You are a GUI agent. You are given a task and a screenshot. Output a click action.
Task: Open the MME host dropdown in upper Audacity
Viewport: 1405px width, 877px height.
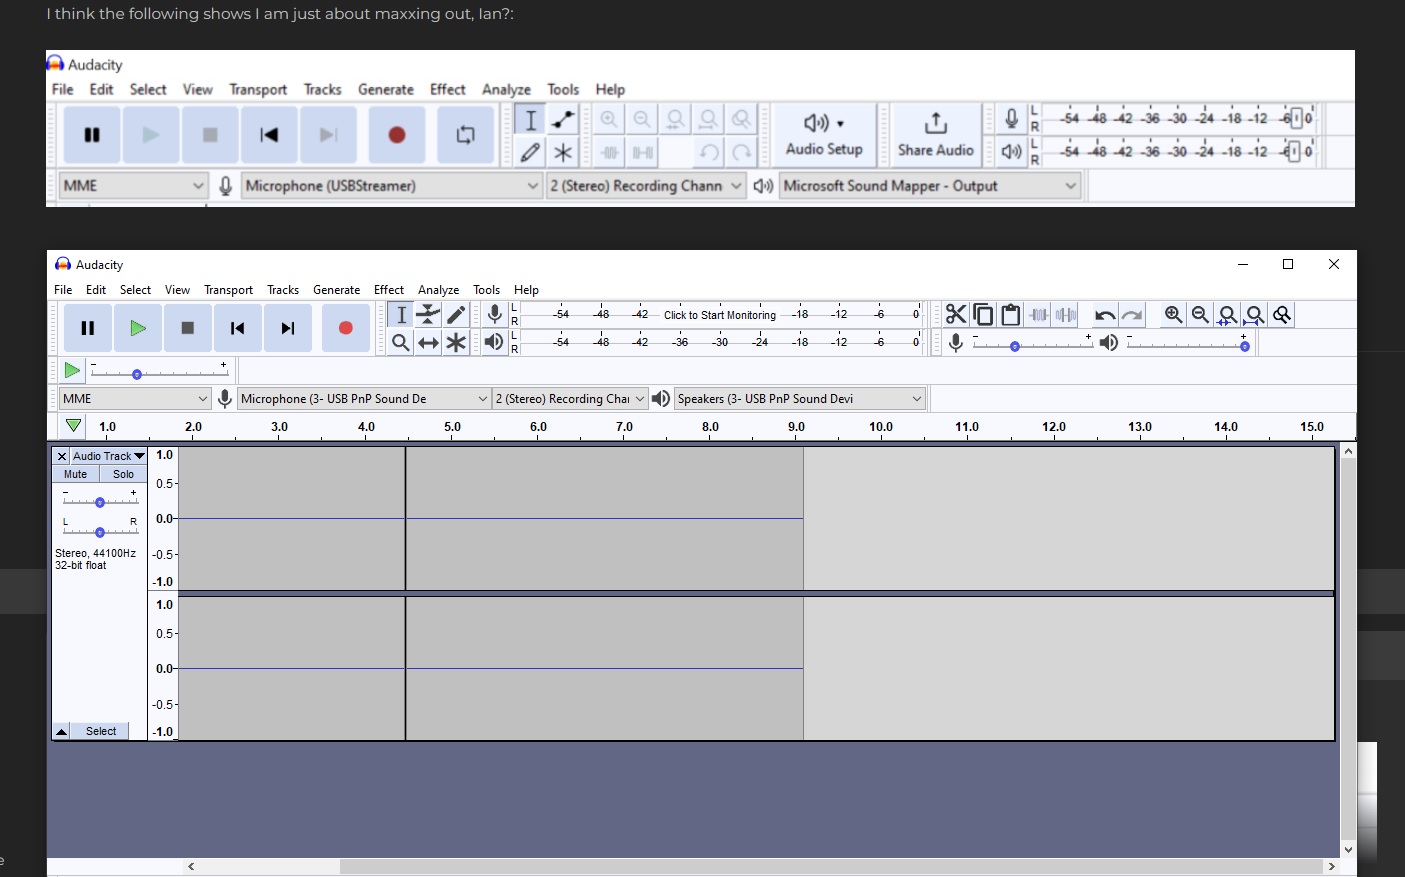pos(133,186)
